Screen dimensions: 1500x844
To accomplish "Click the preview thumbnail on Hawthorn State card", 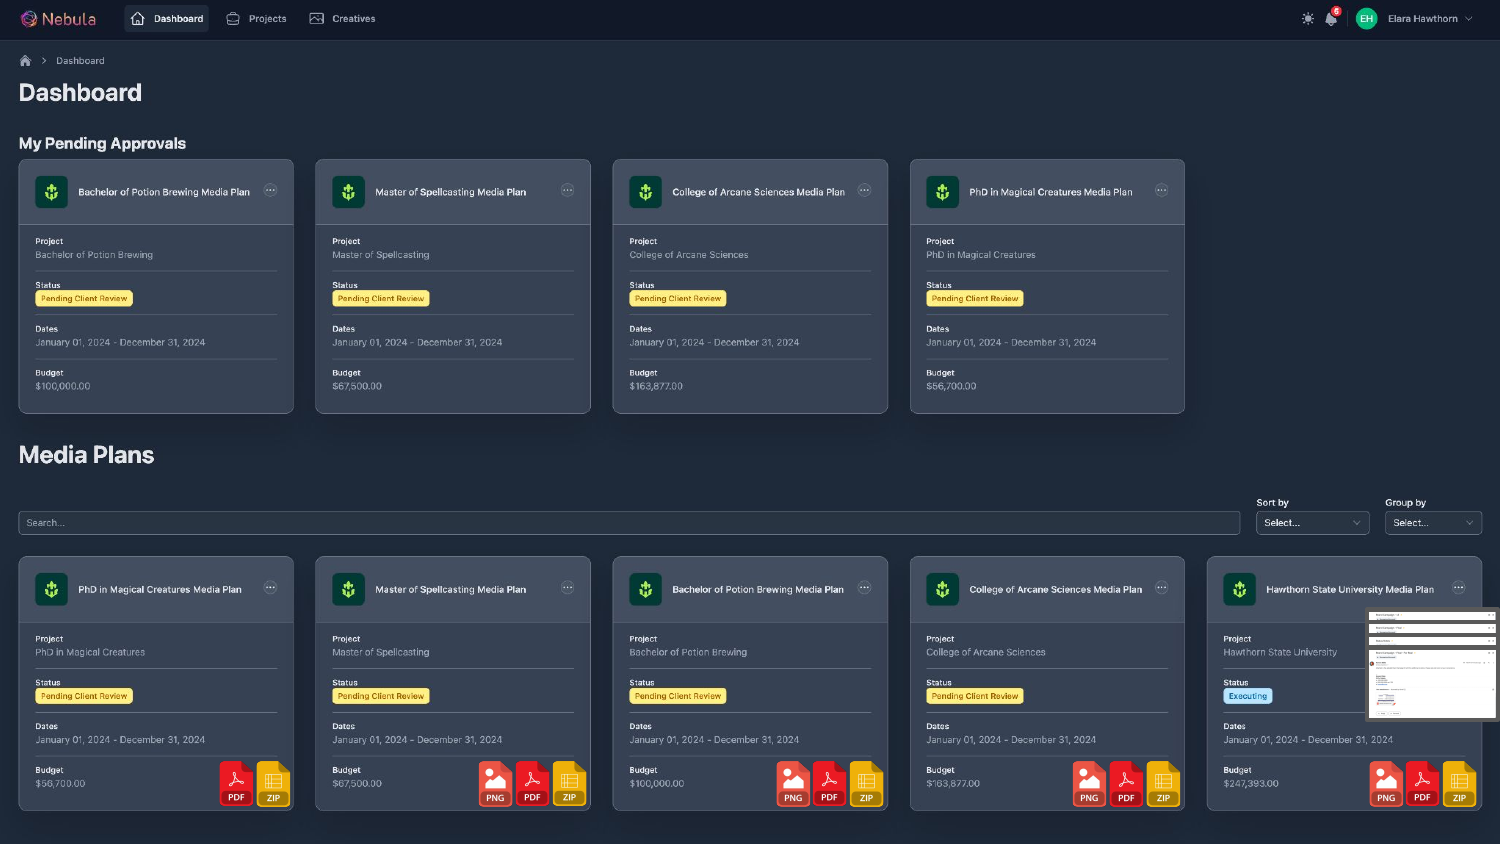I will tap(1431, 664).
